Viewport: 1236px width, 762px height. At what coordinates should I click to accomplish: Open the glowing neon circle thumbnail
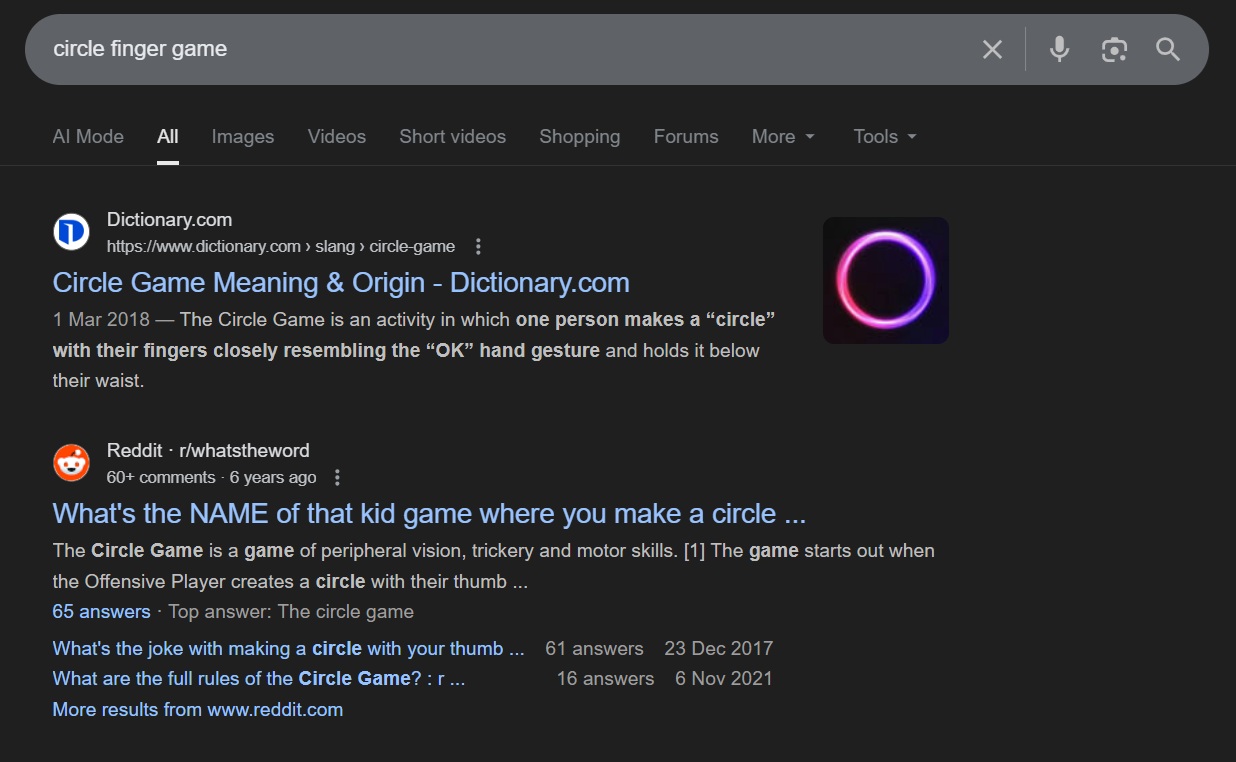886,280
